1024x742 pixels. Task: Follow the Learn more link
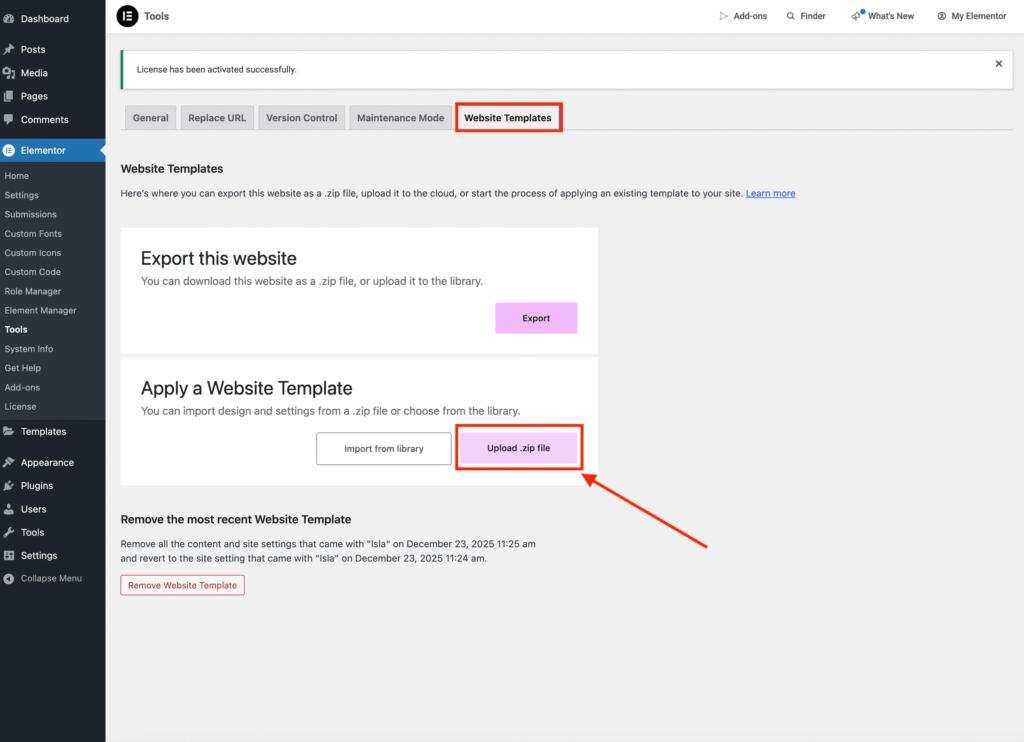coord(770,193)
